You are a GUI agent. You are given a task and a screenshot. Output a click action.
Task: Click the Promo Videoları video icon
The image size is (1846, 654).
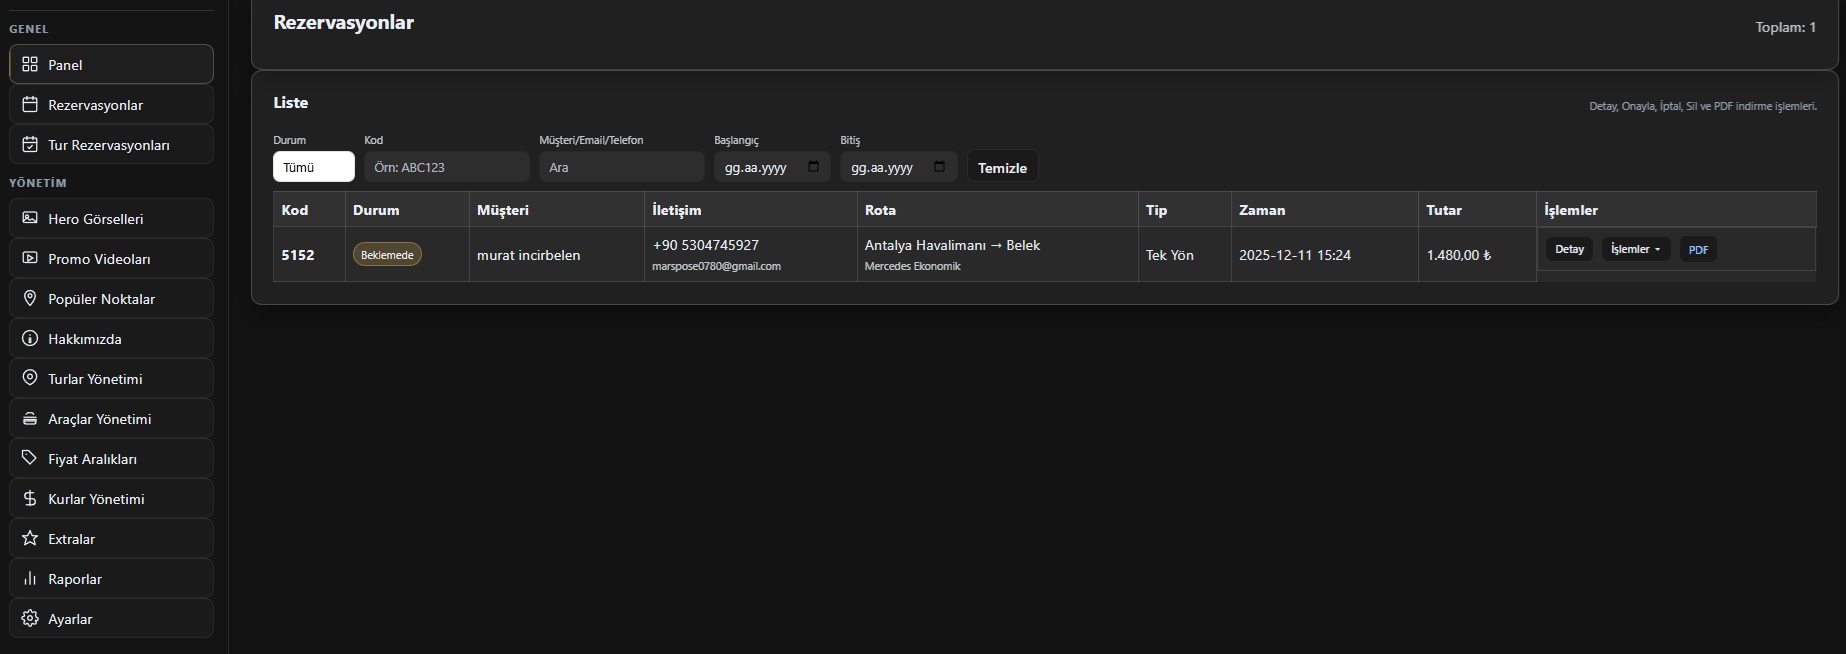point(30,259)
